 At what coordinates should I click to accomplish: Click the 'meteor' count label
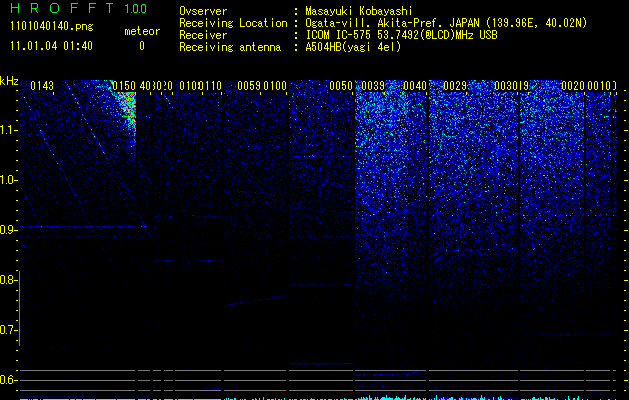[x=142, y=31]
